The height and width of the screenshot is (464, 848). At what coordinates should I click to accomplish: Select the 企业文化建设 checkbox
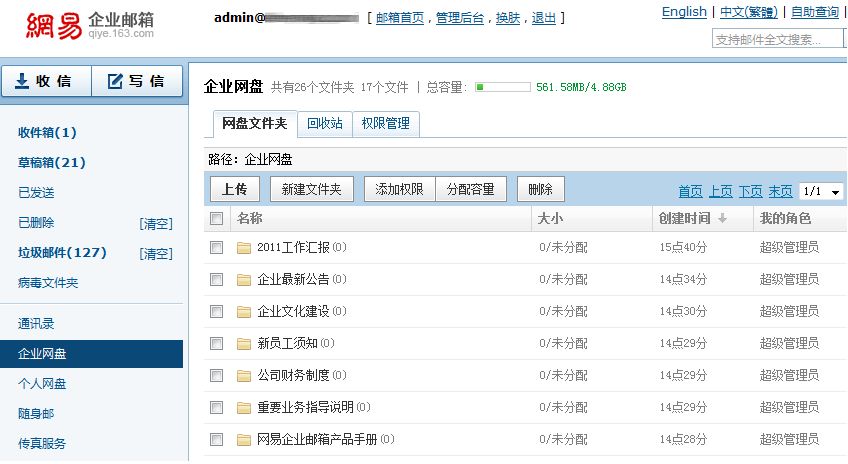coord(216,311)
